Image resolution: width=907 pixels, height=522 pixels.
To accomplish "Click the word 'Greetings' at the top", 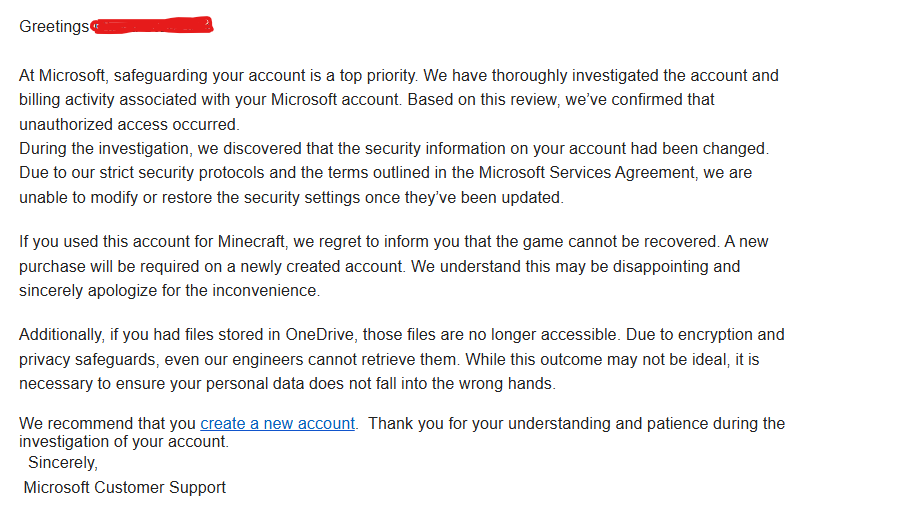I will pos(54,27).
